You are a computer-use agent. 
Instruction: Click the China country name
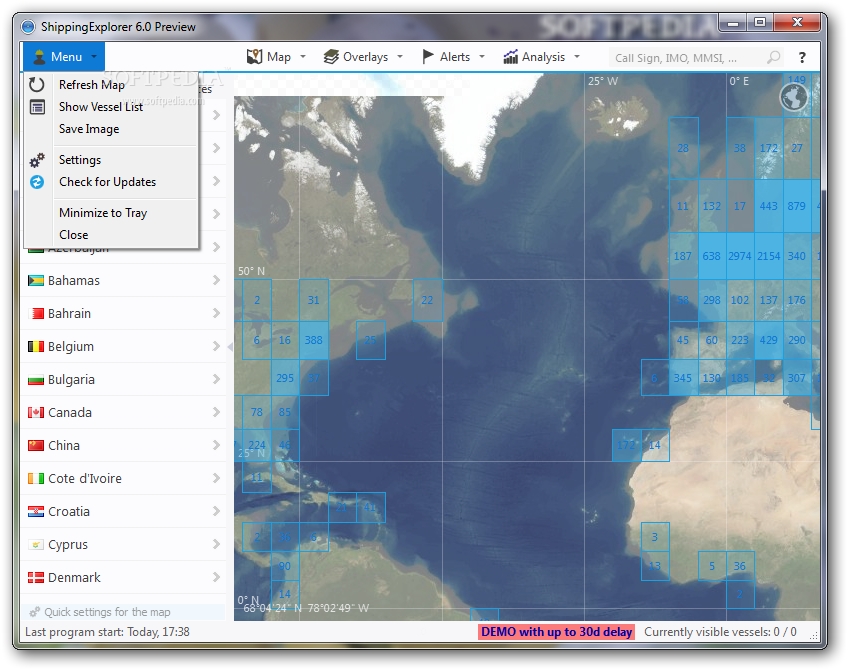[64, 446]
